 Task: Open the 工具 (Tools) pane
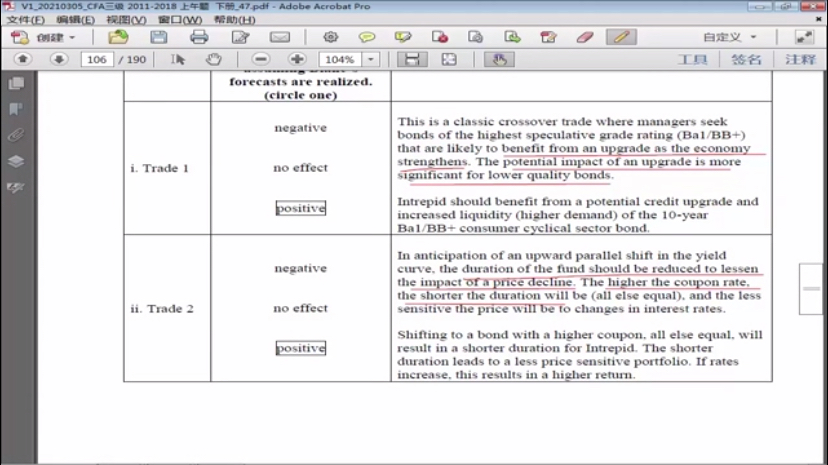coord(692,60)
